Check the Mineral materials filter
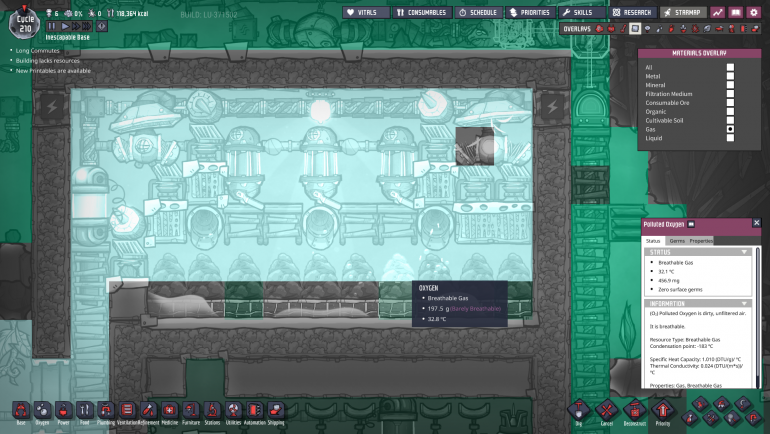 coord(730,85)
